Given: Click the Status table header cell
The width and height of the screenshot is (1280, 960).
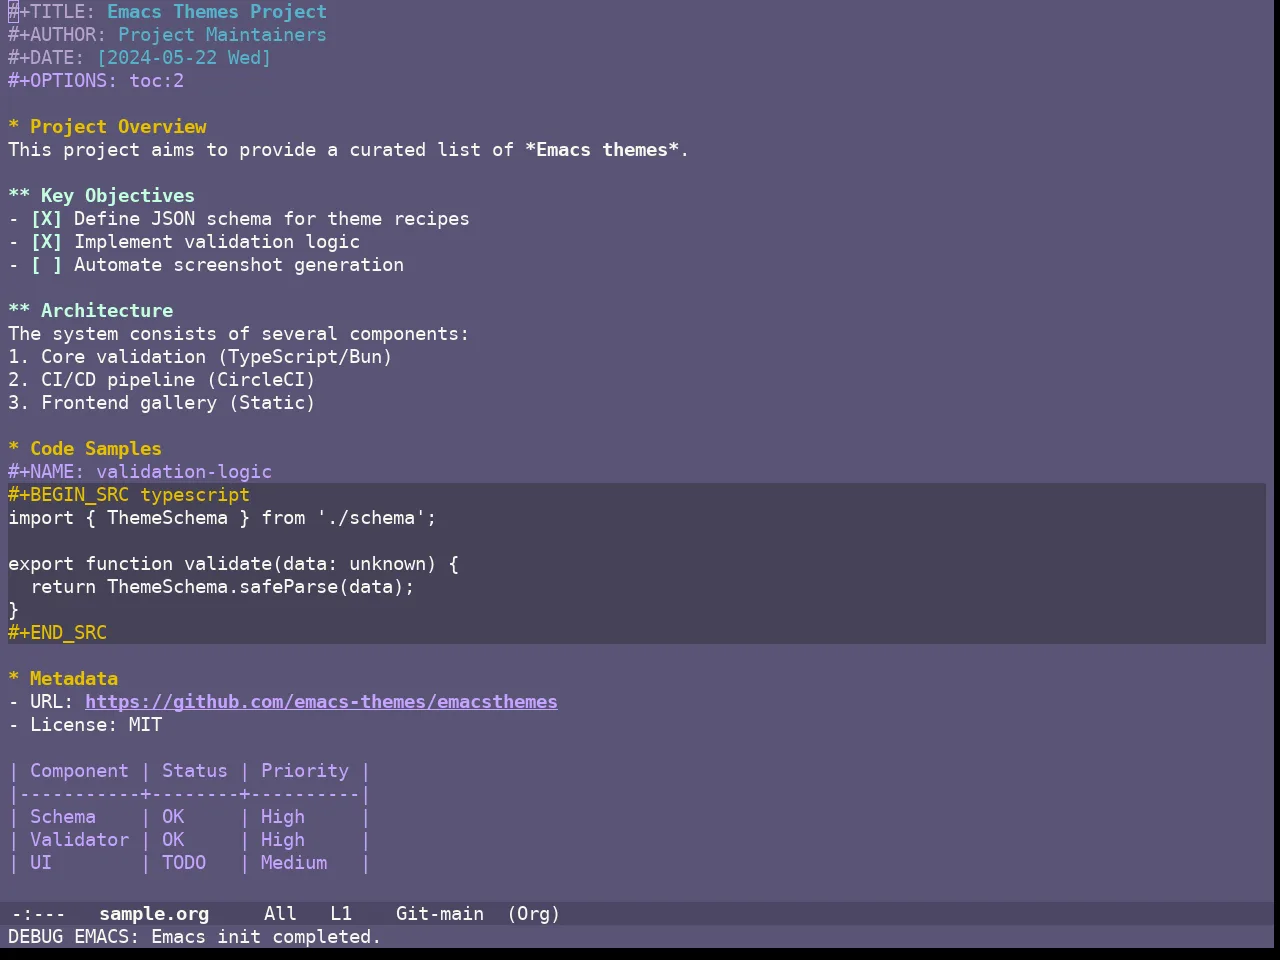Looking at the screenshot, I should (x=195, y=771).
